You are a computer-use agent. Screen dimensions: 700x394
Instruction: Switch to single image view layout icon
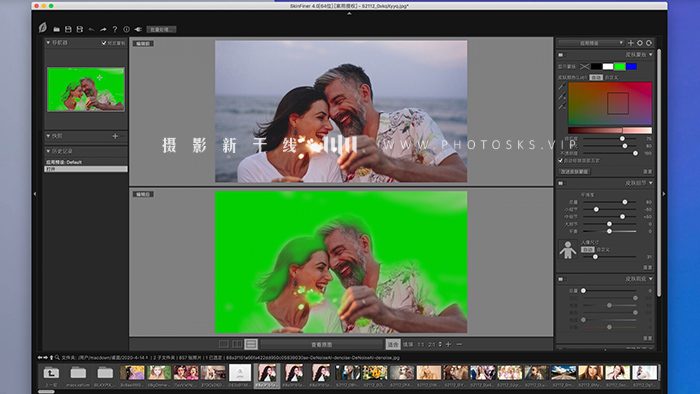click(x=224, y=344)
